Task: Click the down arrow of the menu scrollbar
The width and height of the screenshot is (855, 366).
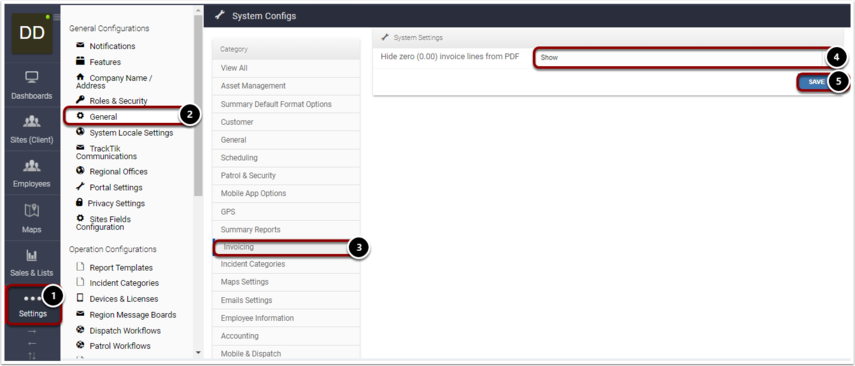Action: point(198,353)
